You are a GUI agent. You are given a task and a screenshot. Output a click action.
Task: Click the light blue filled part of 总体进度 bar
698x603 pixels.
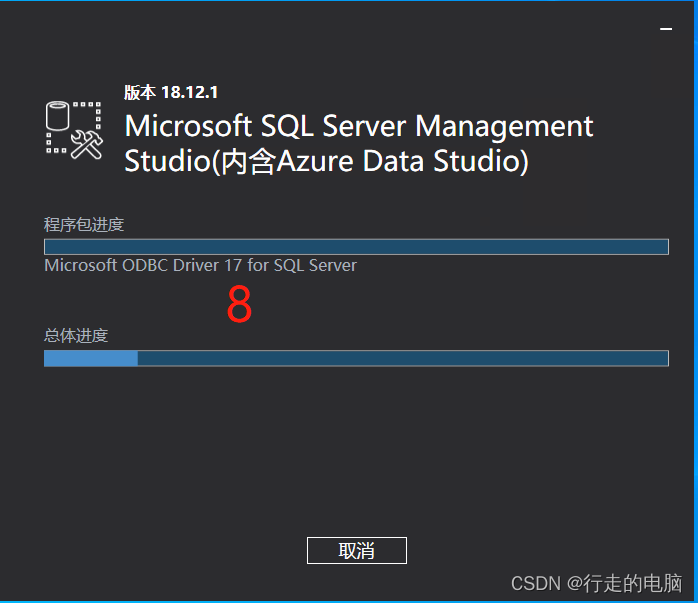91,358
